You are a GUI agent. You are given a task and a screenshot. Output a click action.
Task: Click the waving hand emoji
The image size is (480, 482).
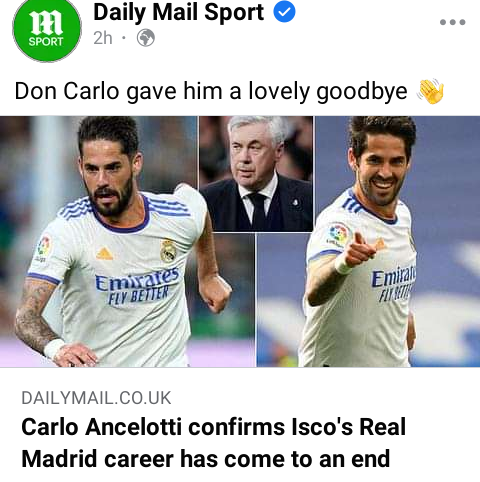431,91
